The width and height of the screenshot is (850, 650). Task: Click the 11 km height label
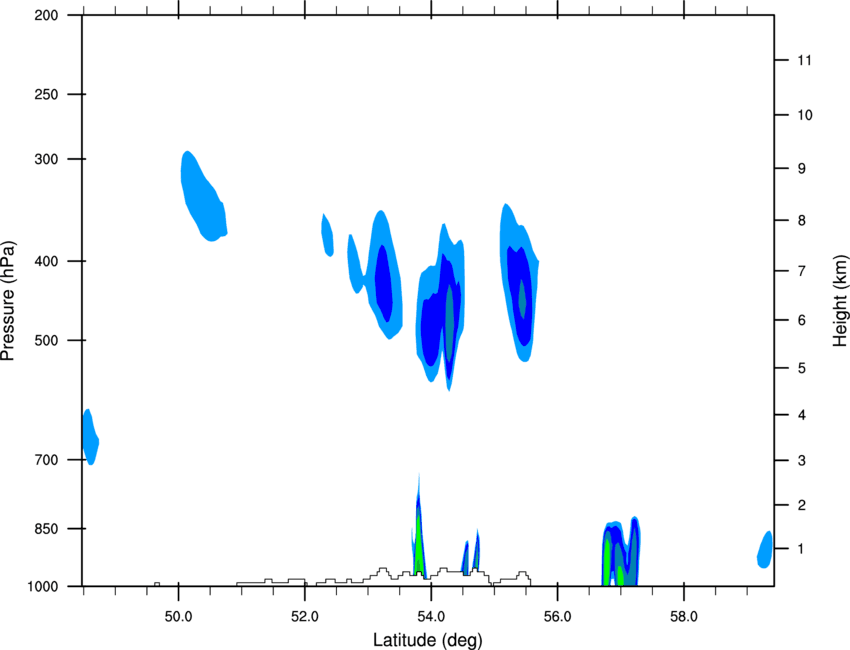click(804, 60)
